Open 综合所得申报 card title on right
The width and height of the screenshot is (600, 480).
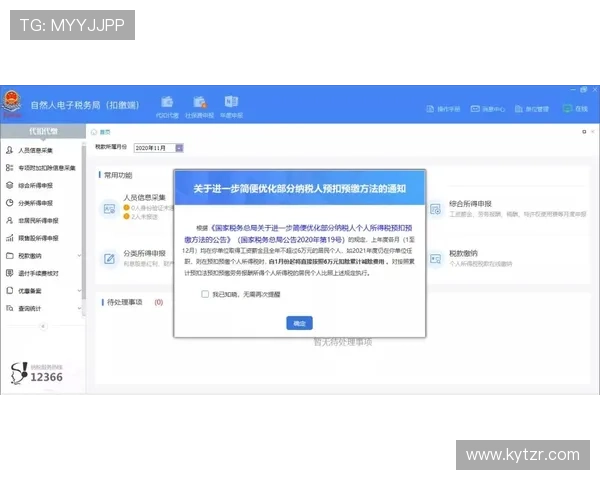(x=470, y=204)
